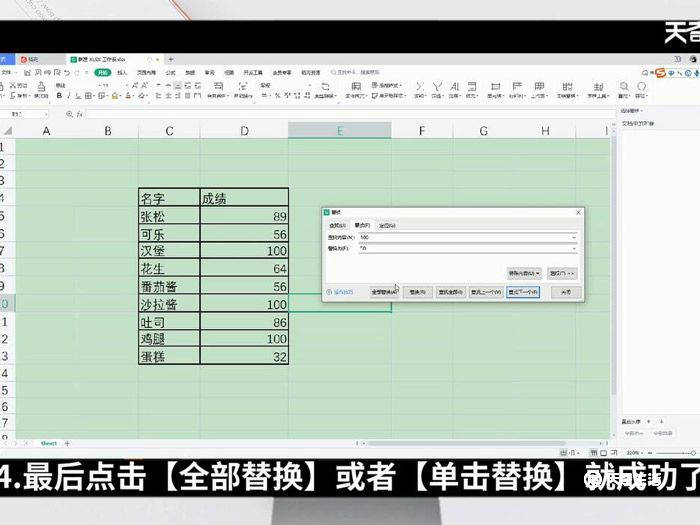Click the Close button in the replace dialog
This screenshot has width=700, height=525.
click(x=566, y=292)
